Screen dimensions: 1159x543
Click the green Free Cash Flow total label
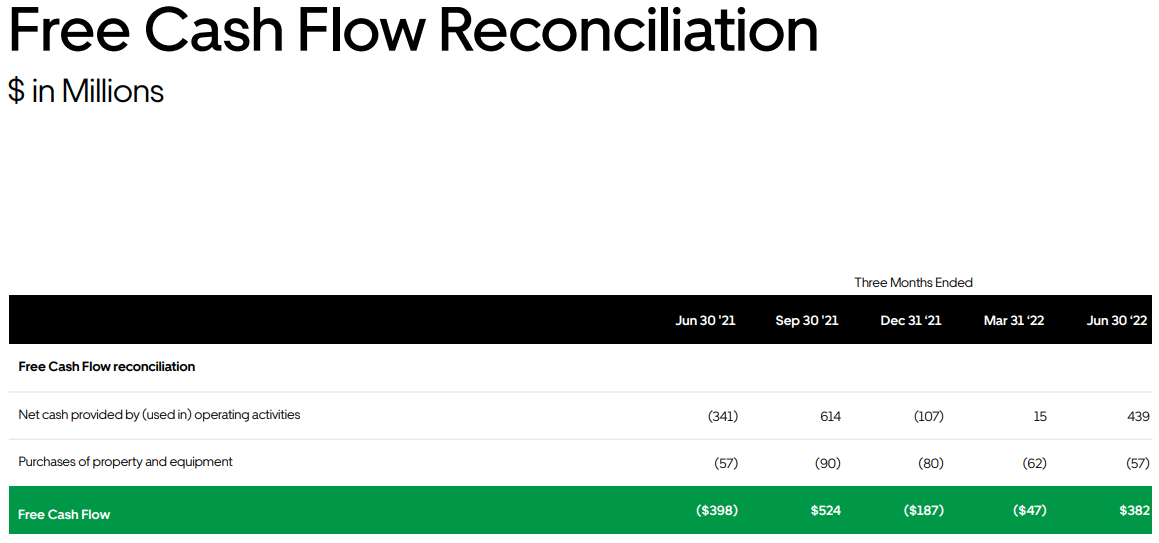click(x=64, y=514)
